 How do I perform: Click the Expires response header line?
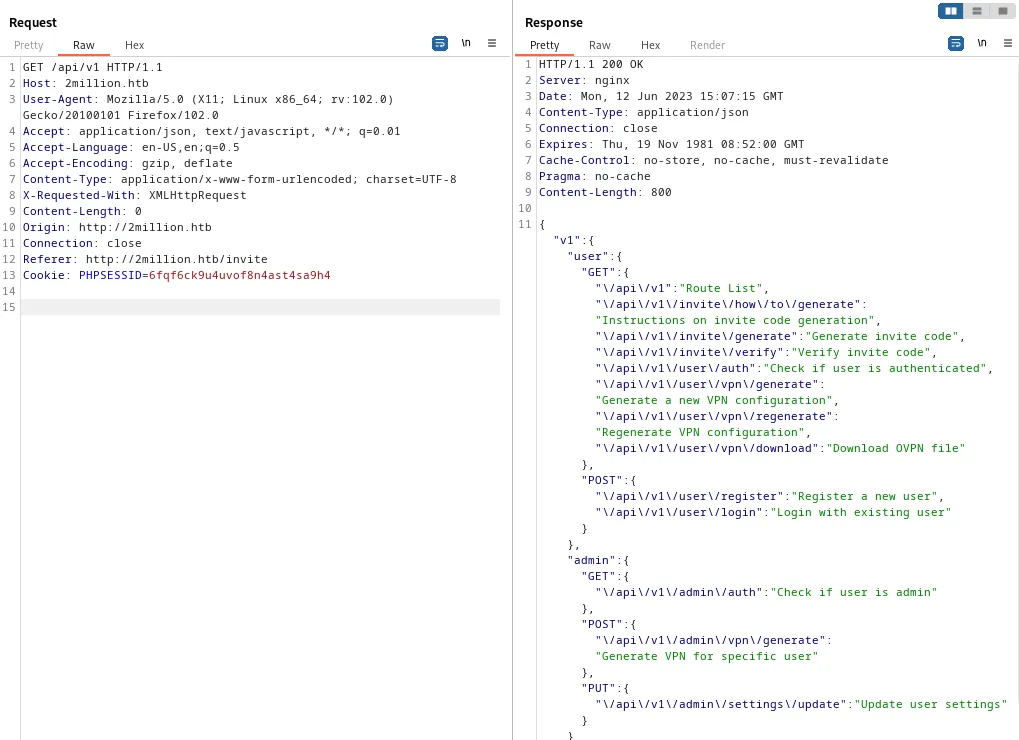(671, 144)
